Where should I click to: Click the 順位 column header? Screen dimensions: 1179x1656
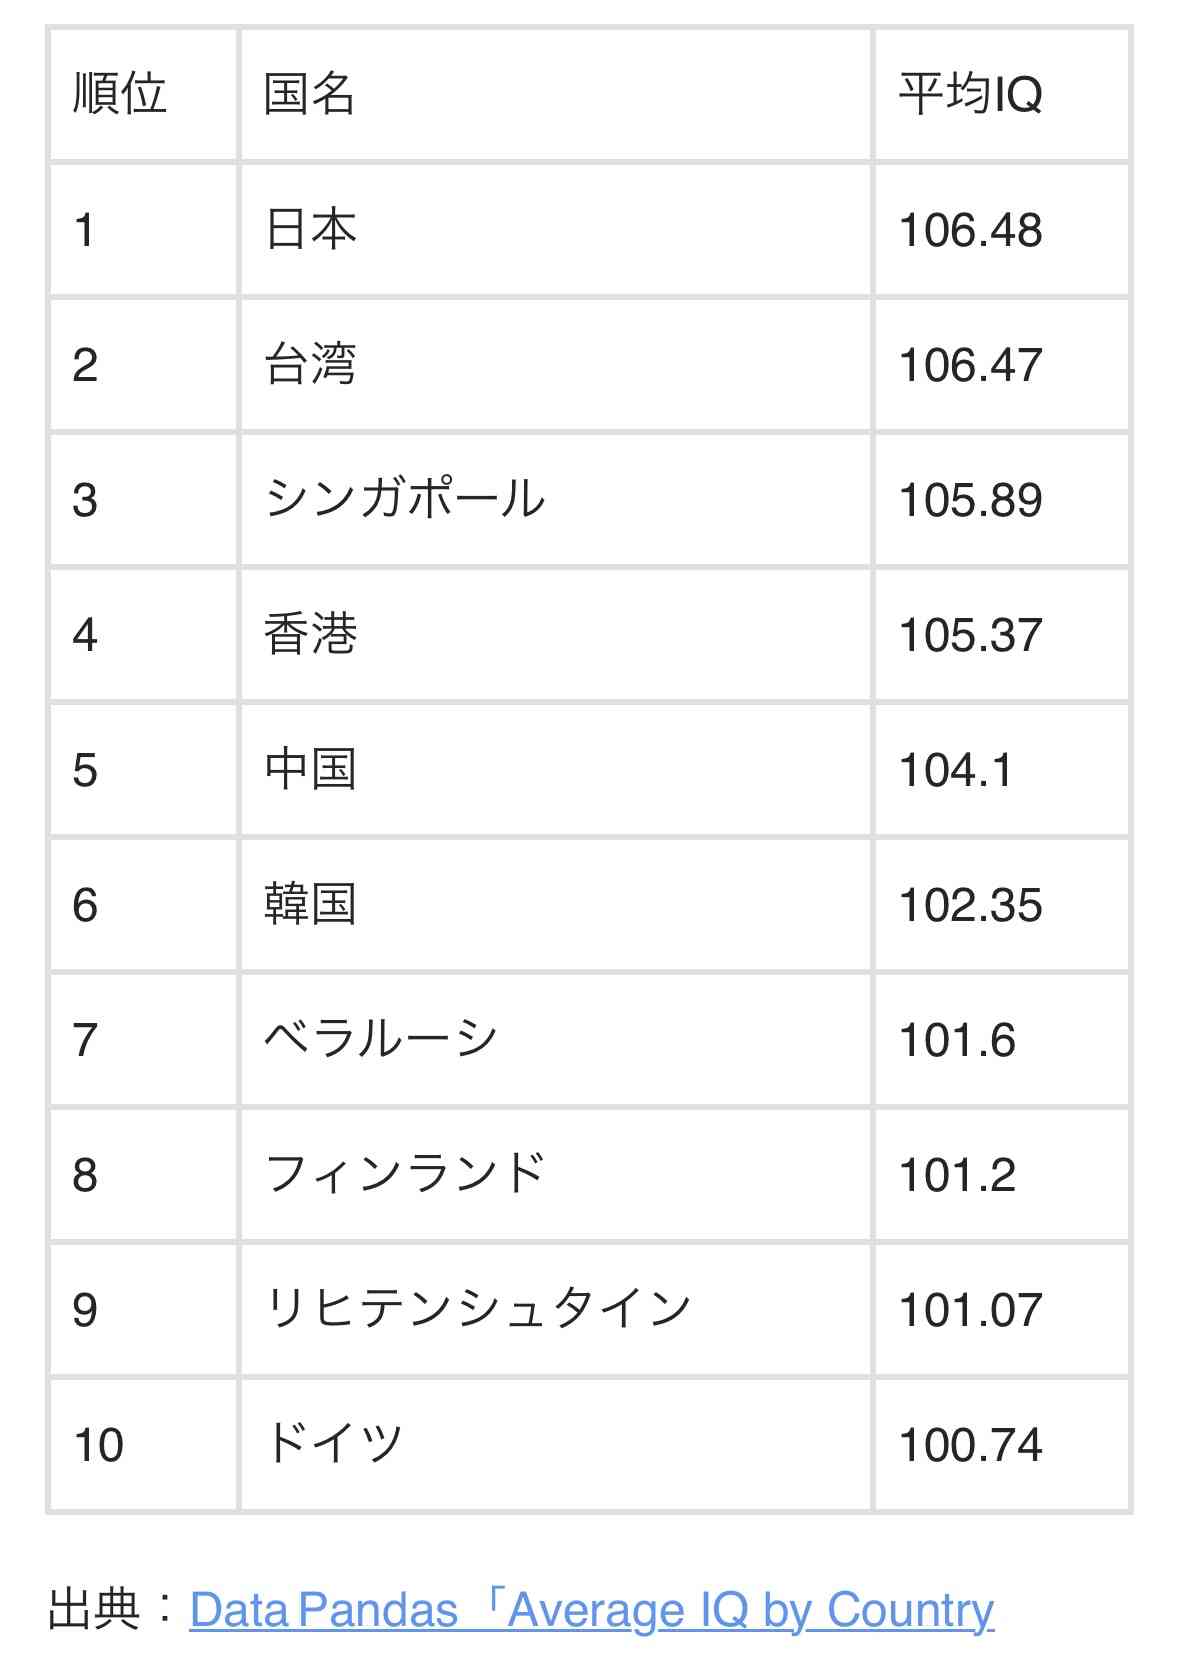[x=120, y=94]
